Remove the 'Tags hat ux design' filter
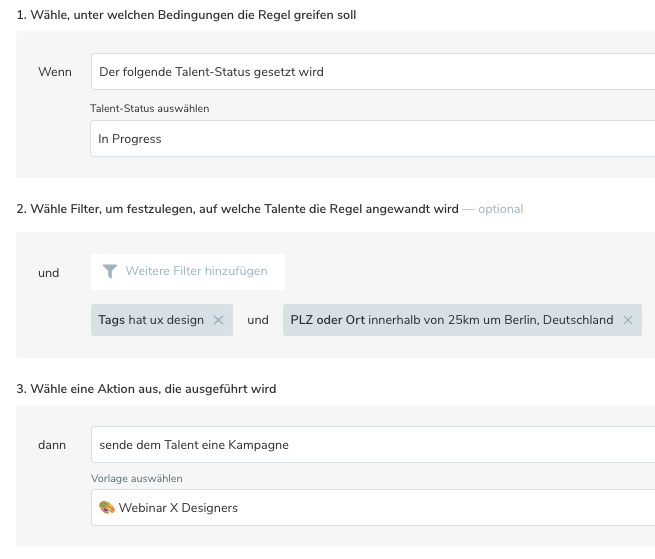The image size is (655, 559). pos(218,320)
